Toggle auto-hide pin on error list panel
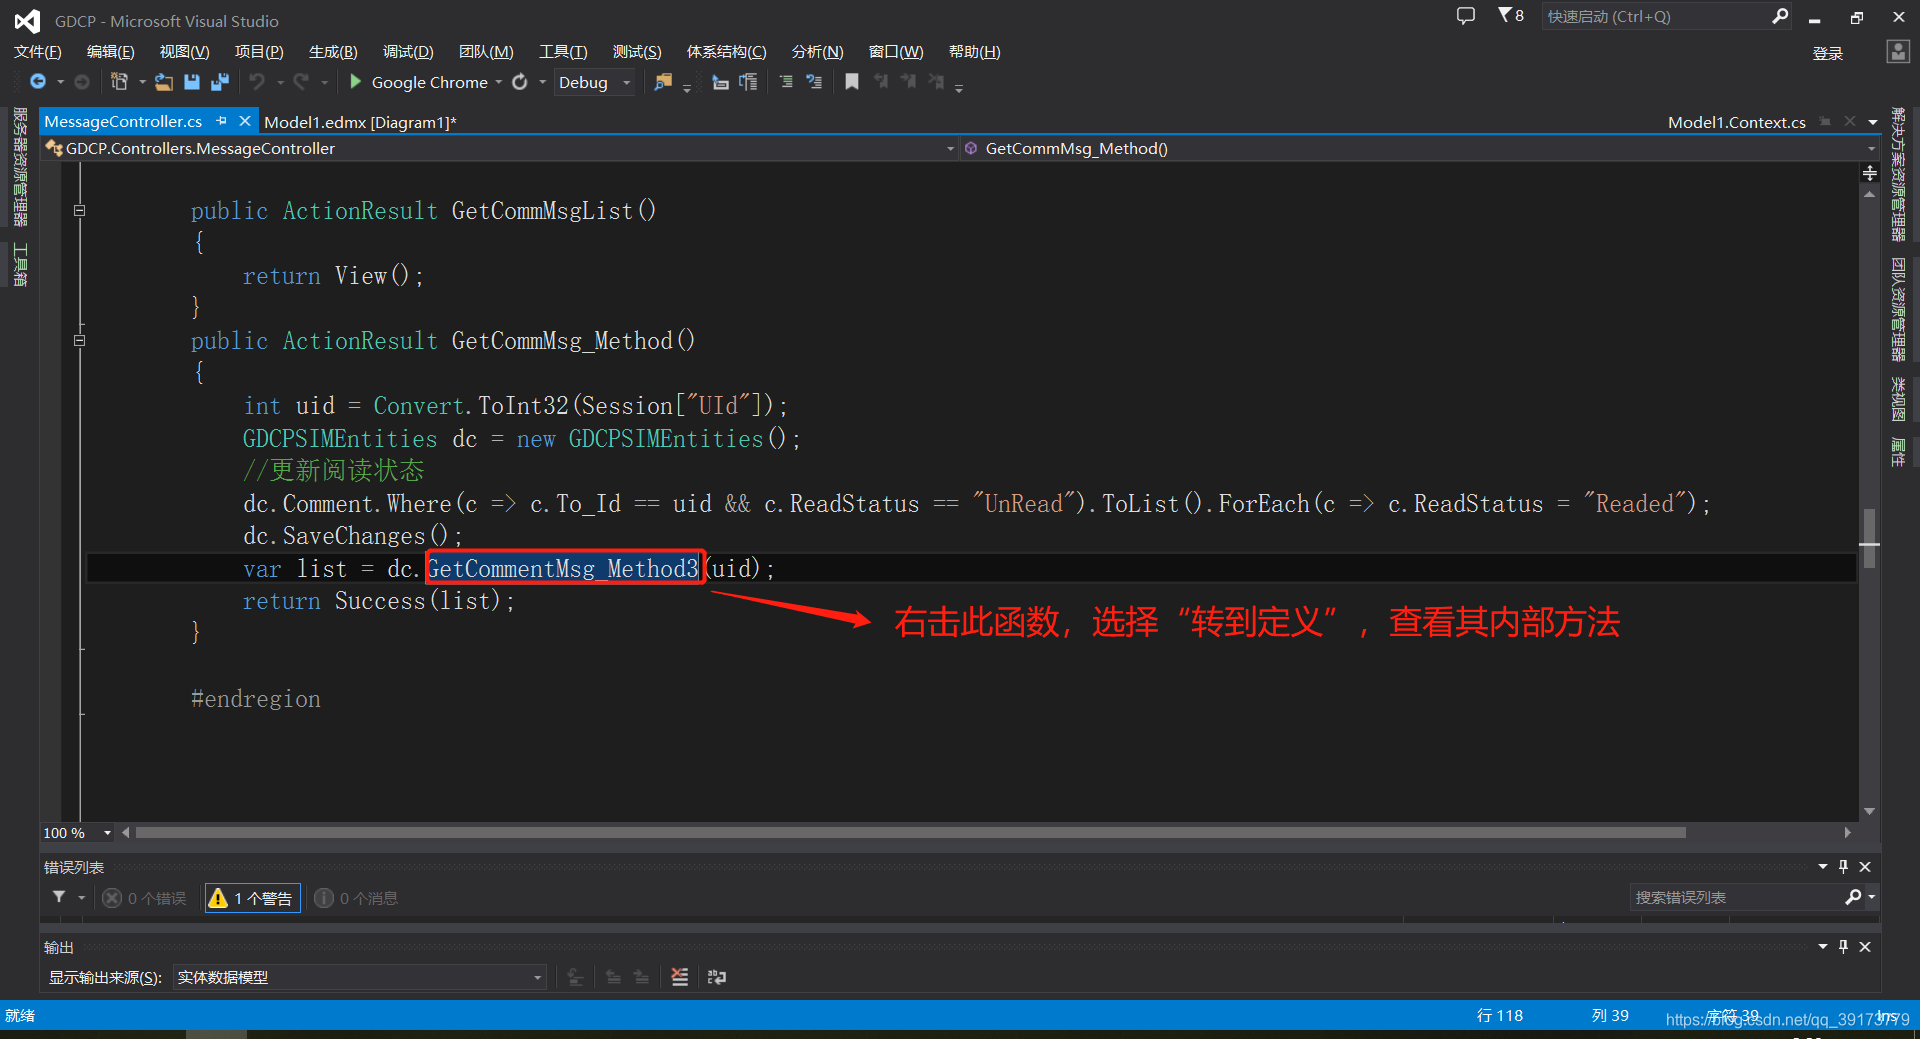Viewport: 1920px width, 1039px height. (1843, 867)
